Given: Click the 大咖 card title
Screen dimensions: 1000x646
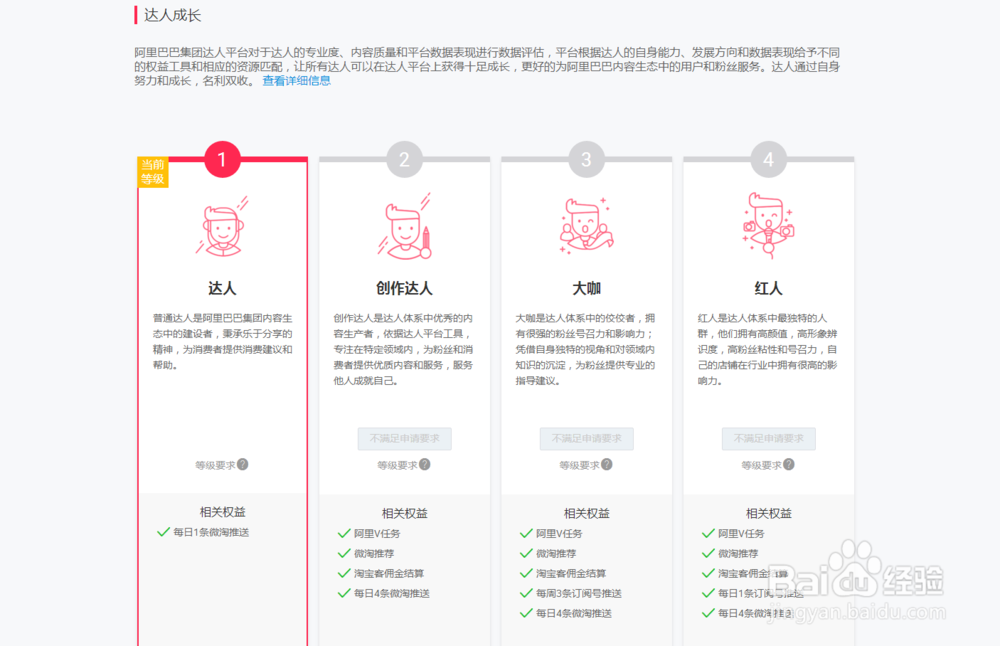Looking at the screenshot, I should (586, 288).
